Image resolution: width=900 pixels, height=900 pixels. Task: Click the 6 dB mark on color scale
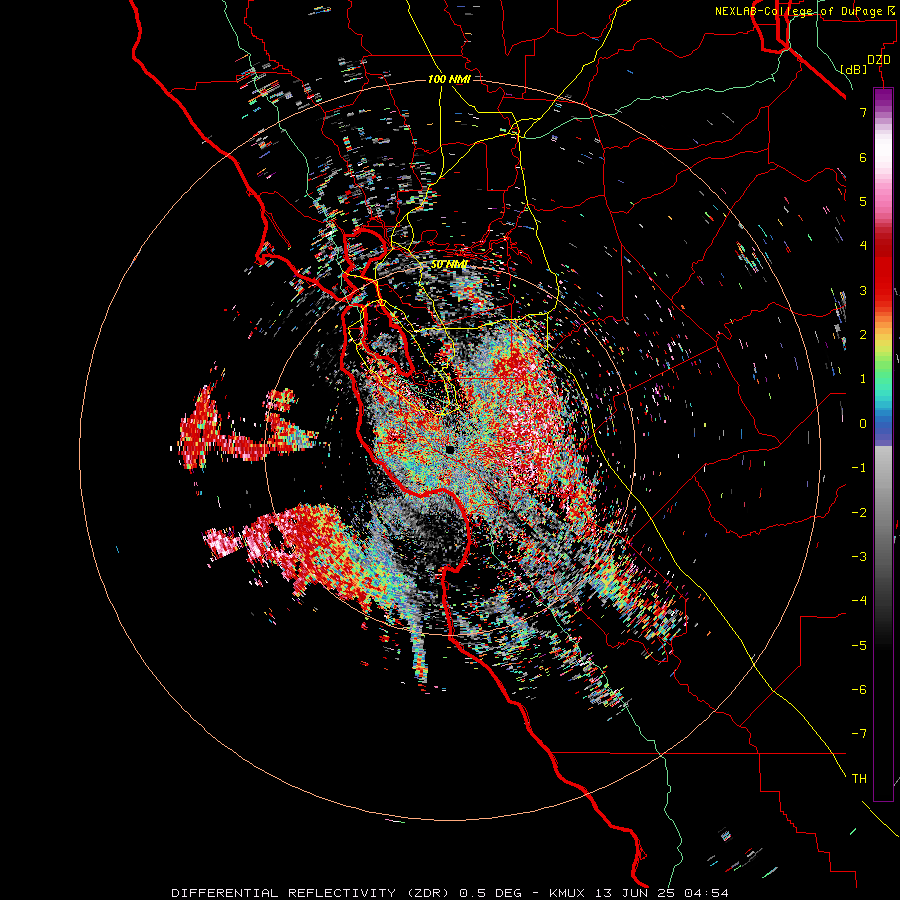[x=863, y=157]
